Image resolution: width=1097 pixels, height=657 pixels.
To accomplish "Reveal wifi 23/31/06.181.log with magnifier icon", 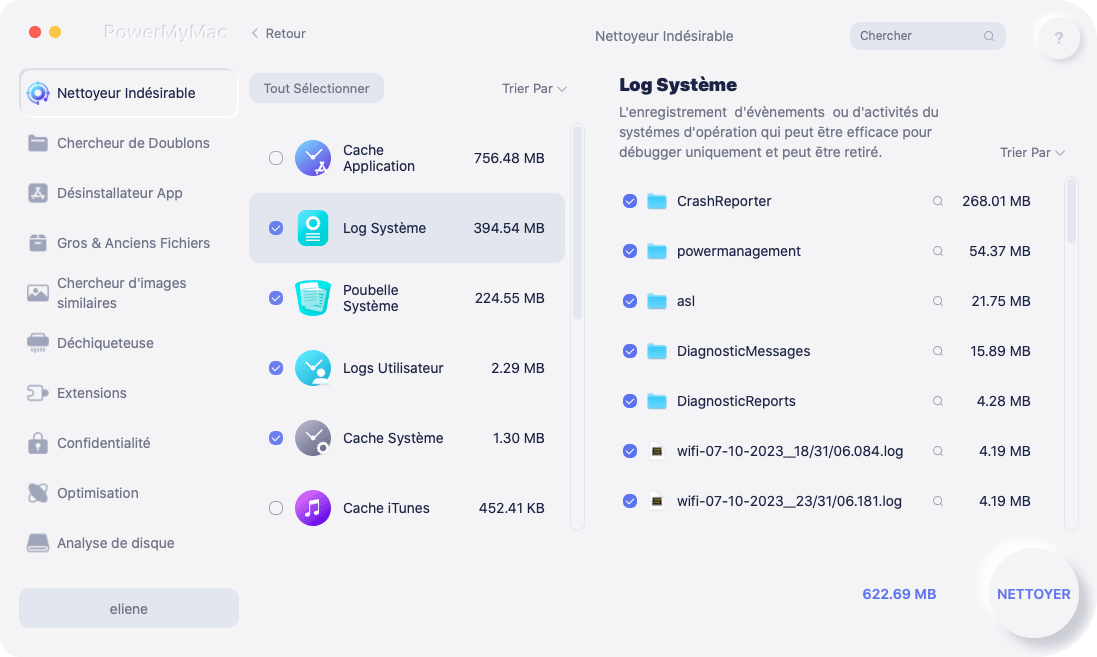I will 937,502.
